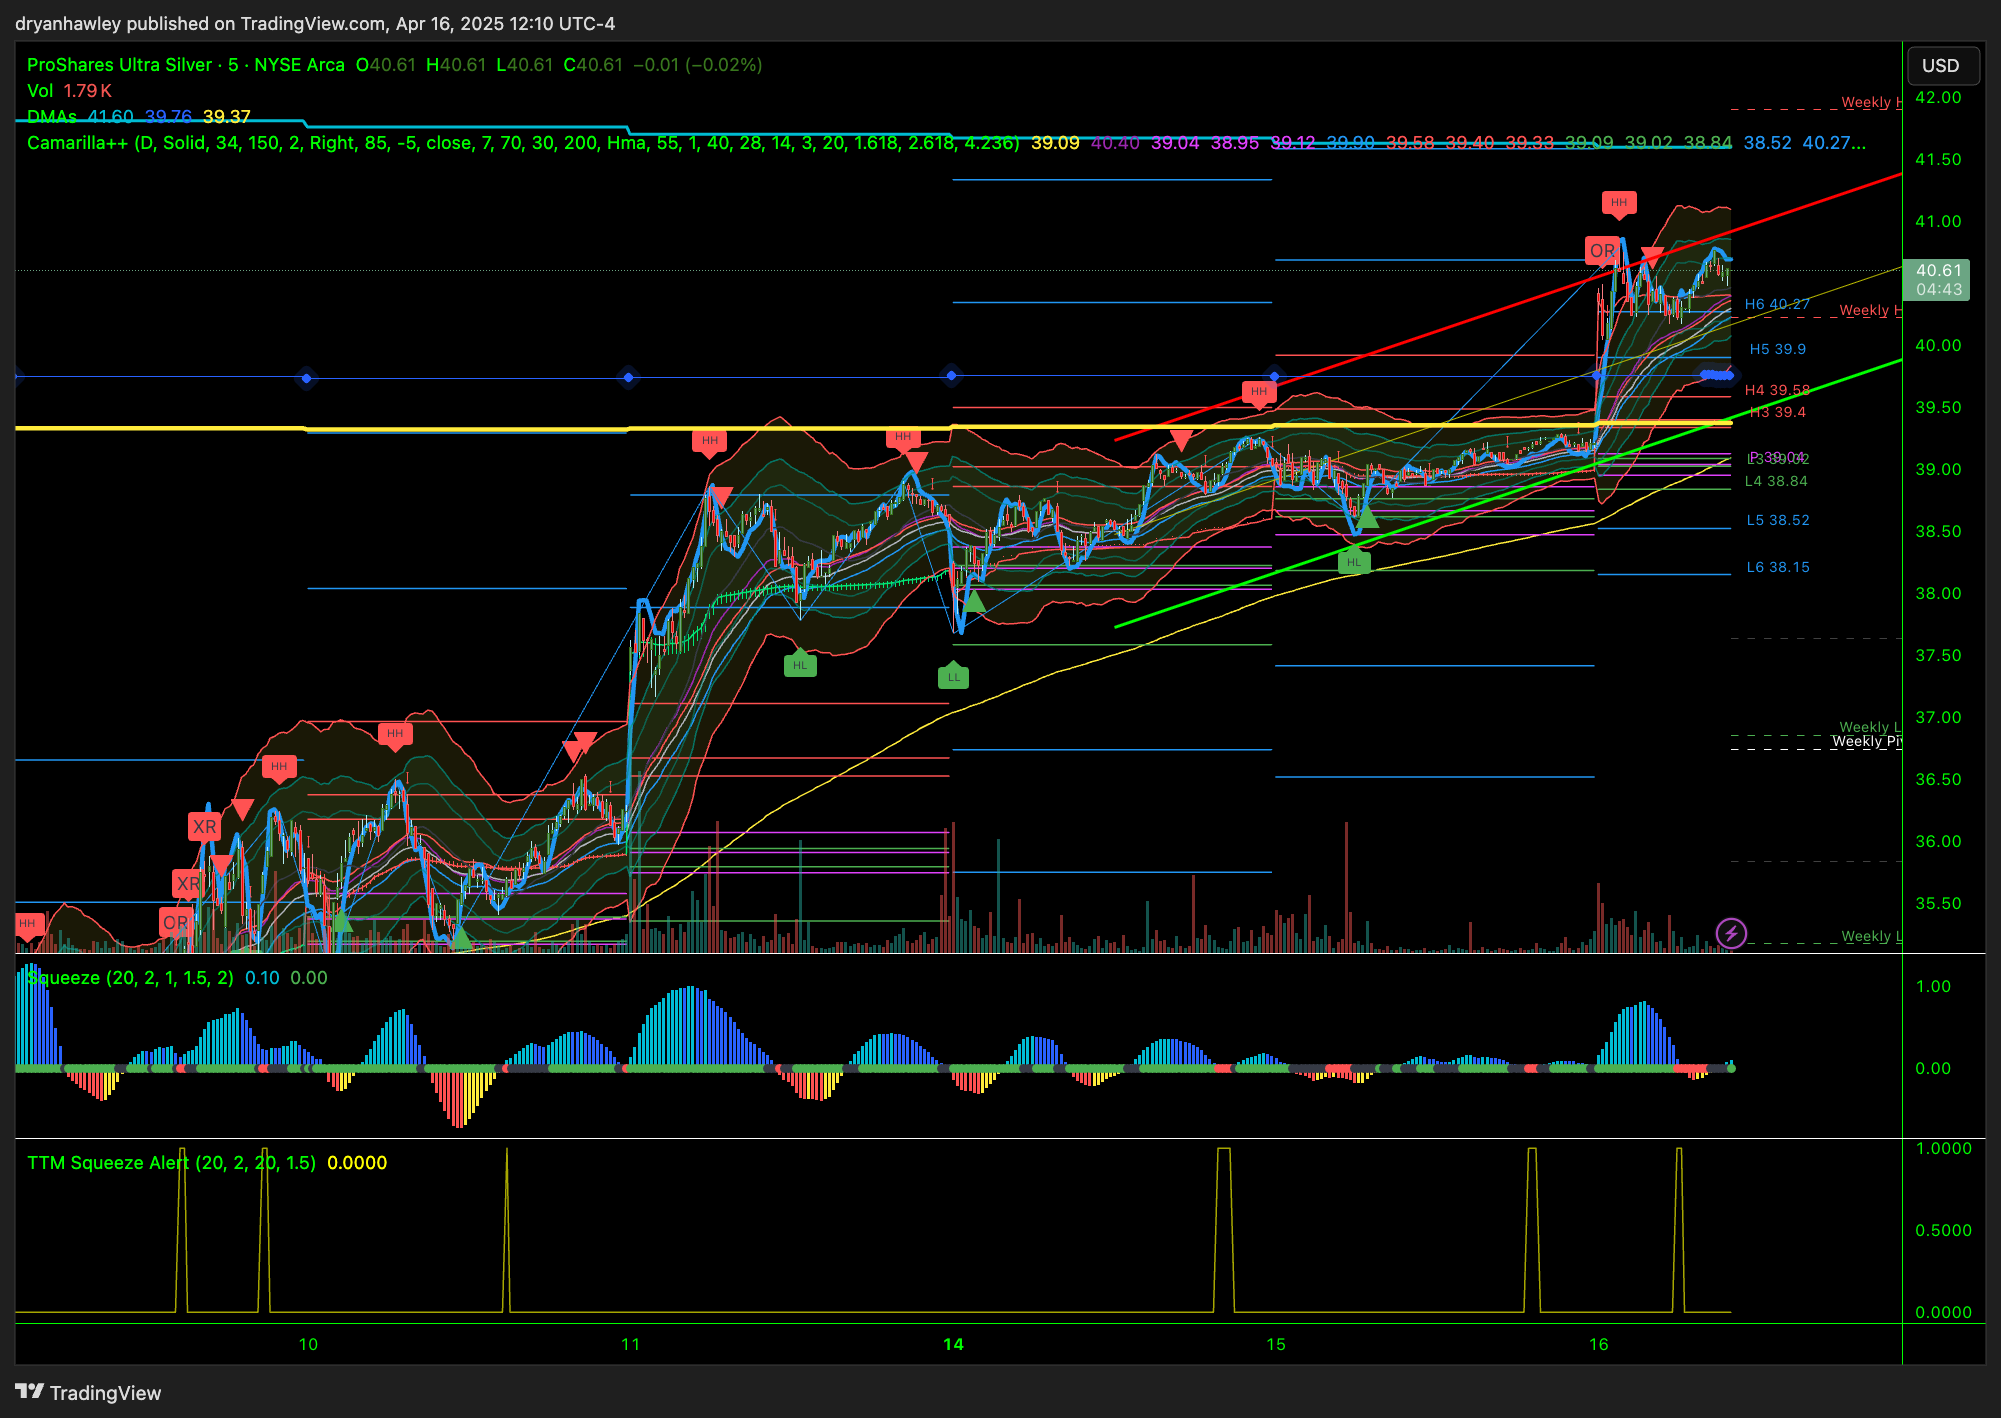Screen dimensions: 2001x1418
Task: Click the TTM Squeeze Alert value 0.0000
Action: pyautogui.click(x=357, y=1163)
